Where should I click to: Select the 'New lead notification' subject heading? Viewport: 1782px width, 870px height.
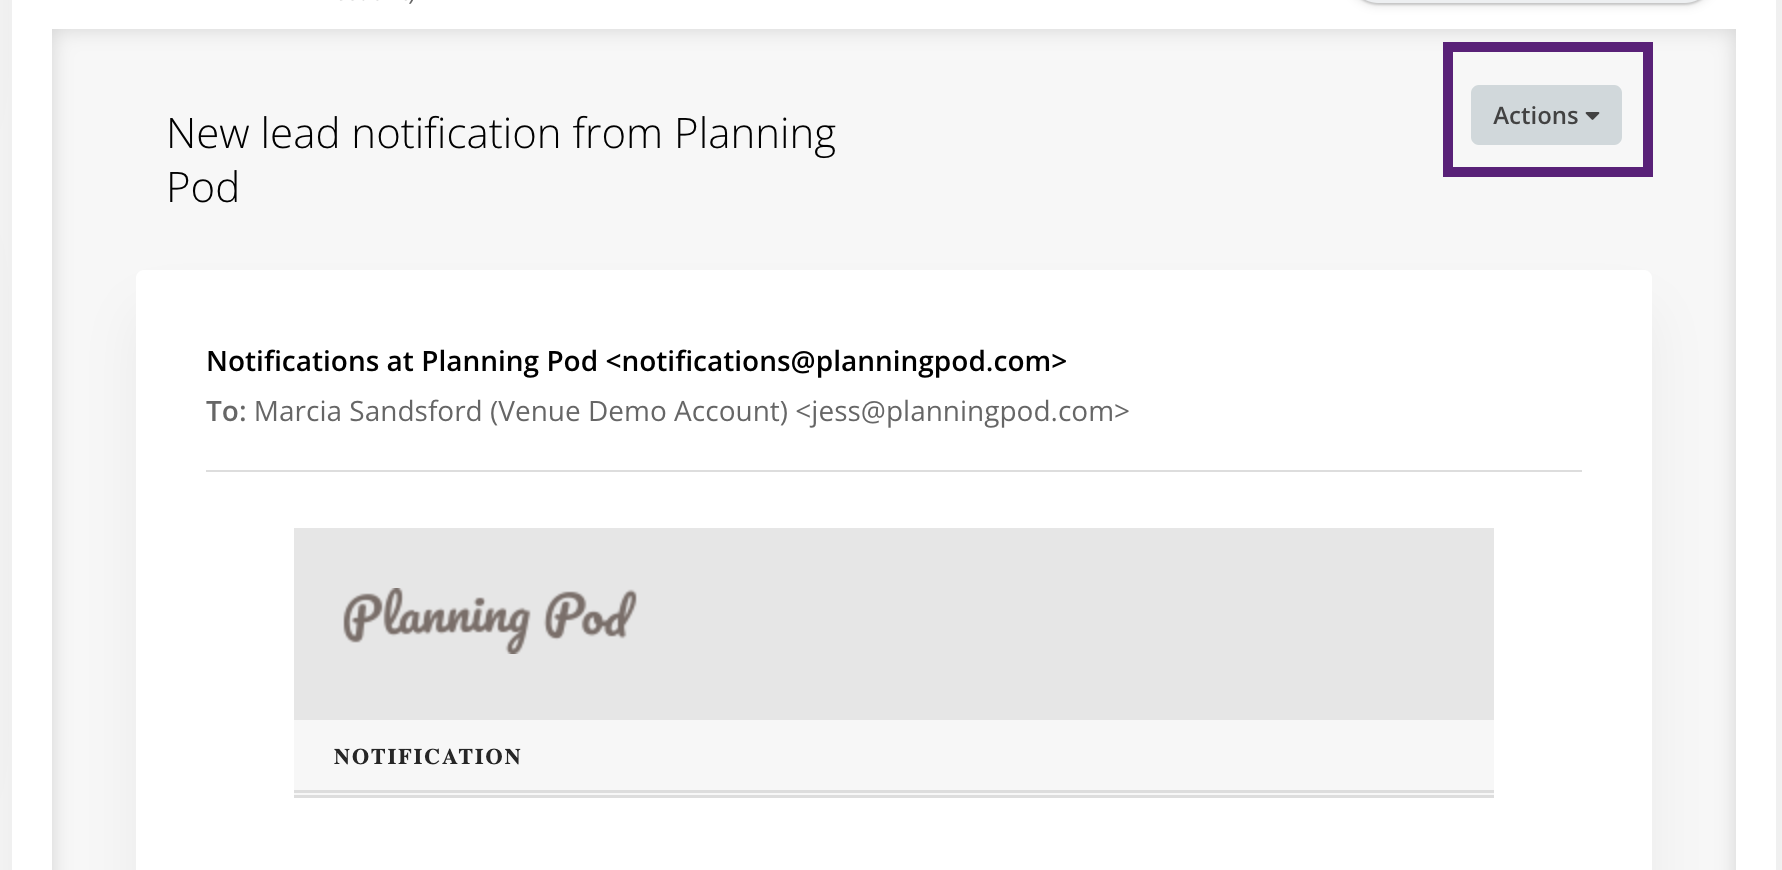click(501, 160)
